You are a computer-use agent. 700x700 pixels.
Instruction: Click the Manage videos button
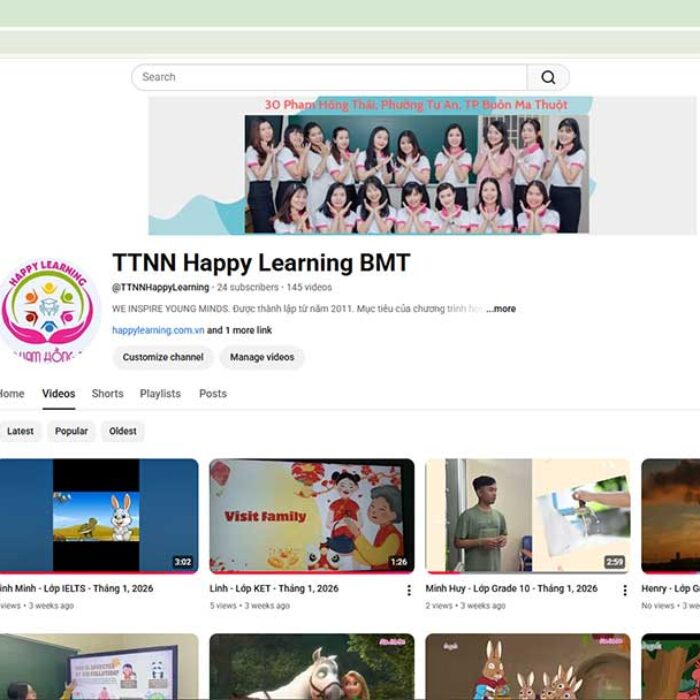click(x=262, y=357)
